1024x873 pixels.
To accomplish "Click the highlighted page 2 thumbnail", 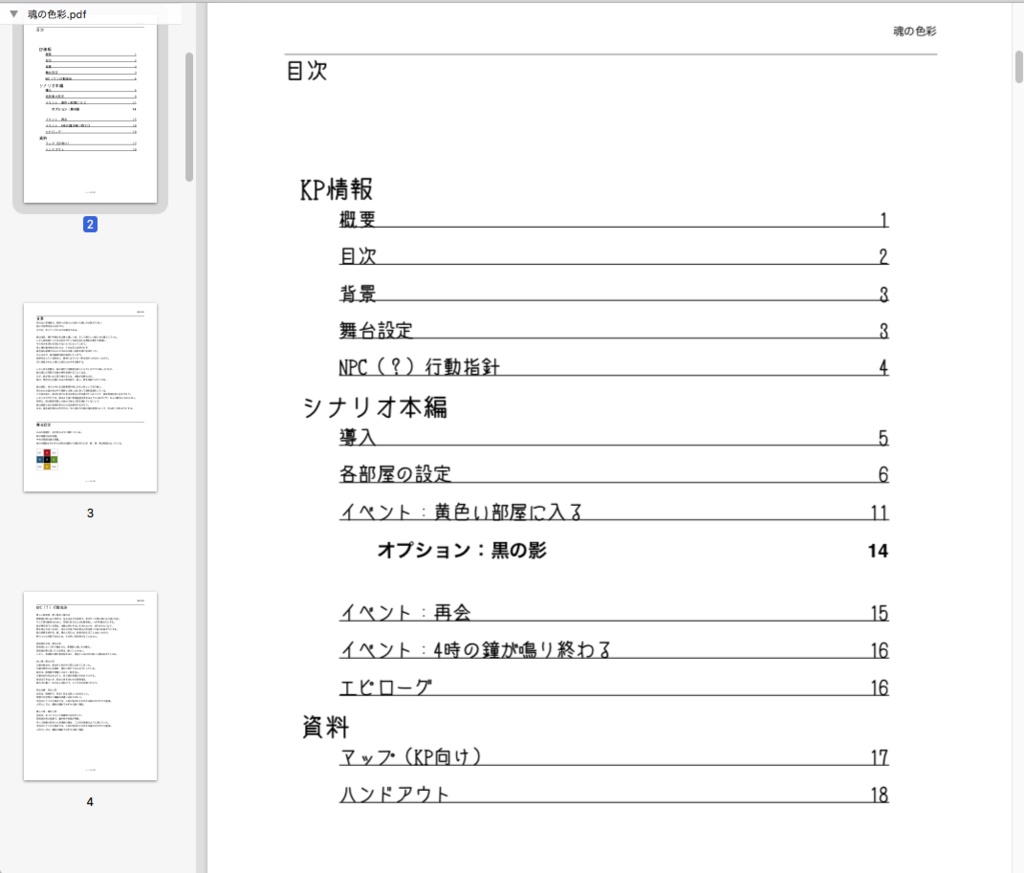I will tap(90, 110).
